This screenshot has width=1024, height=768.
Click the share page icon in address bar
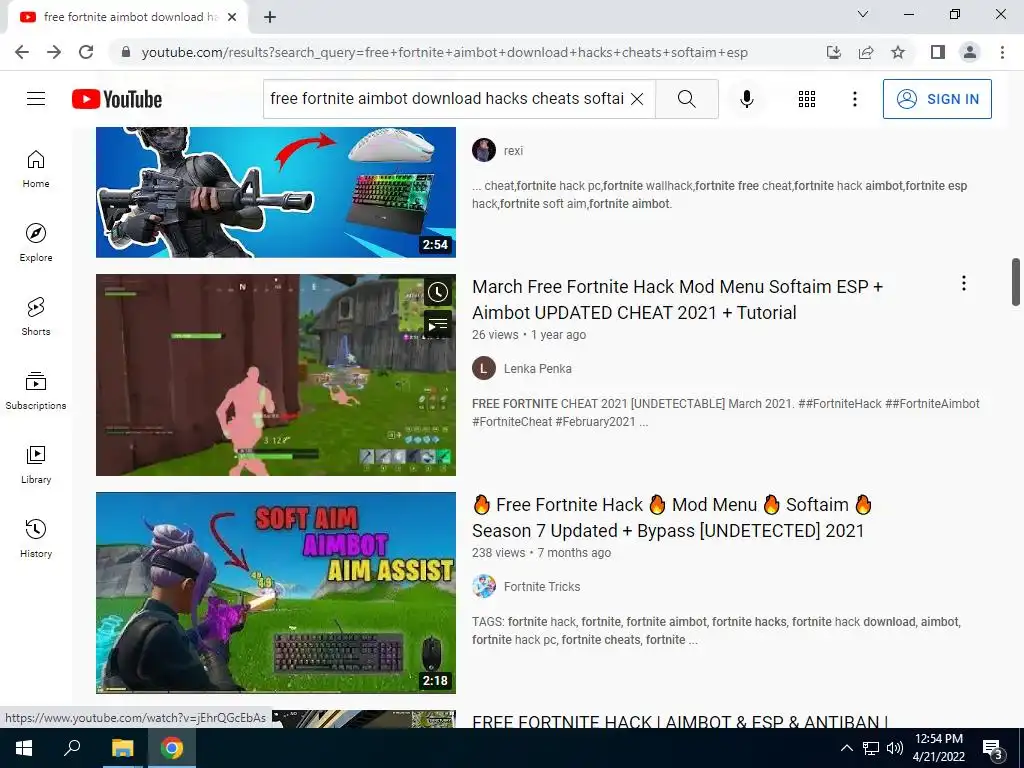click(x=866, y=52)
